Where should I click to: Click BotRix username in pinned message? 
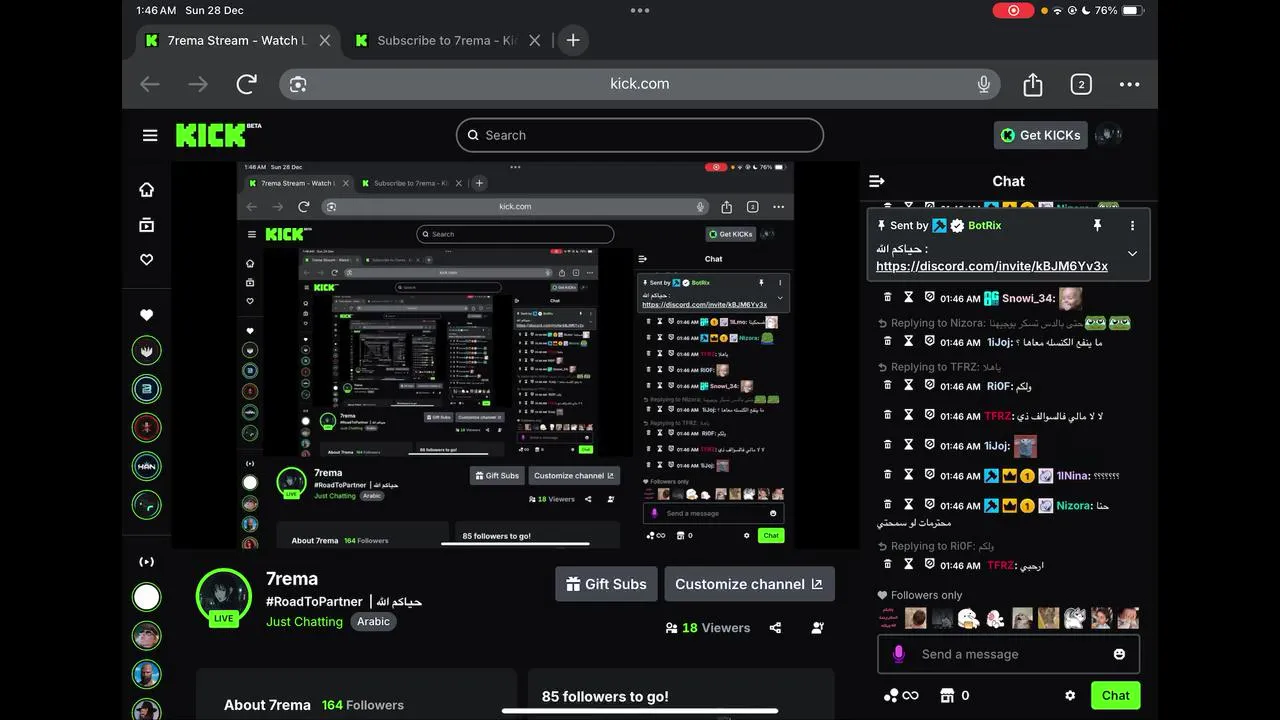tap(984, 226)
